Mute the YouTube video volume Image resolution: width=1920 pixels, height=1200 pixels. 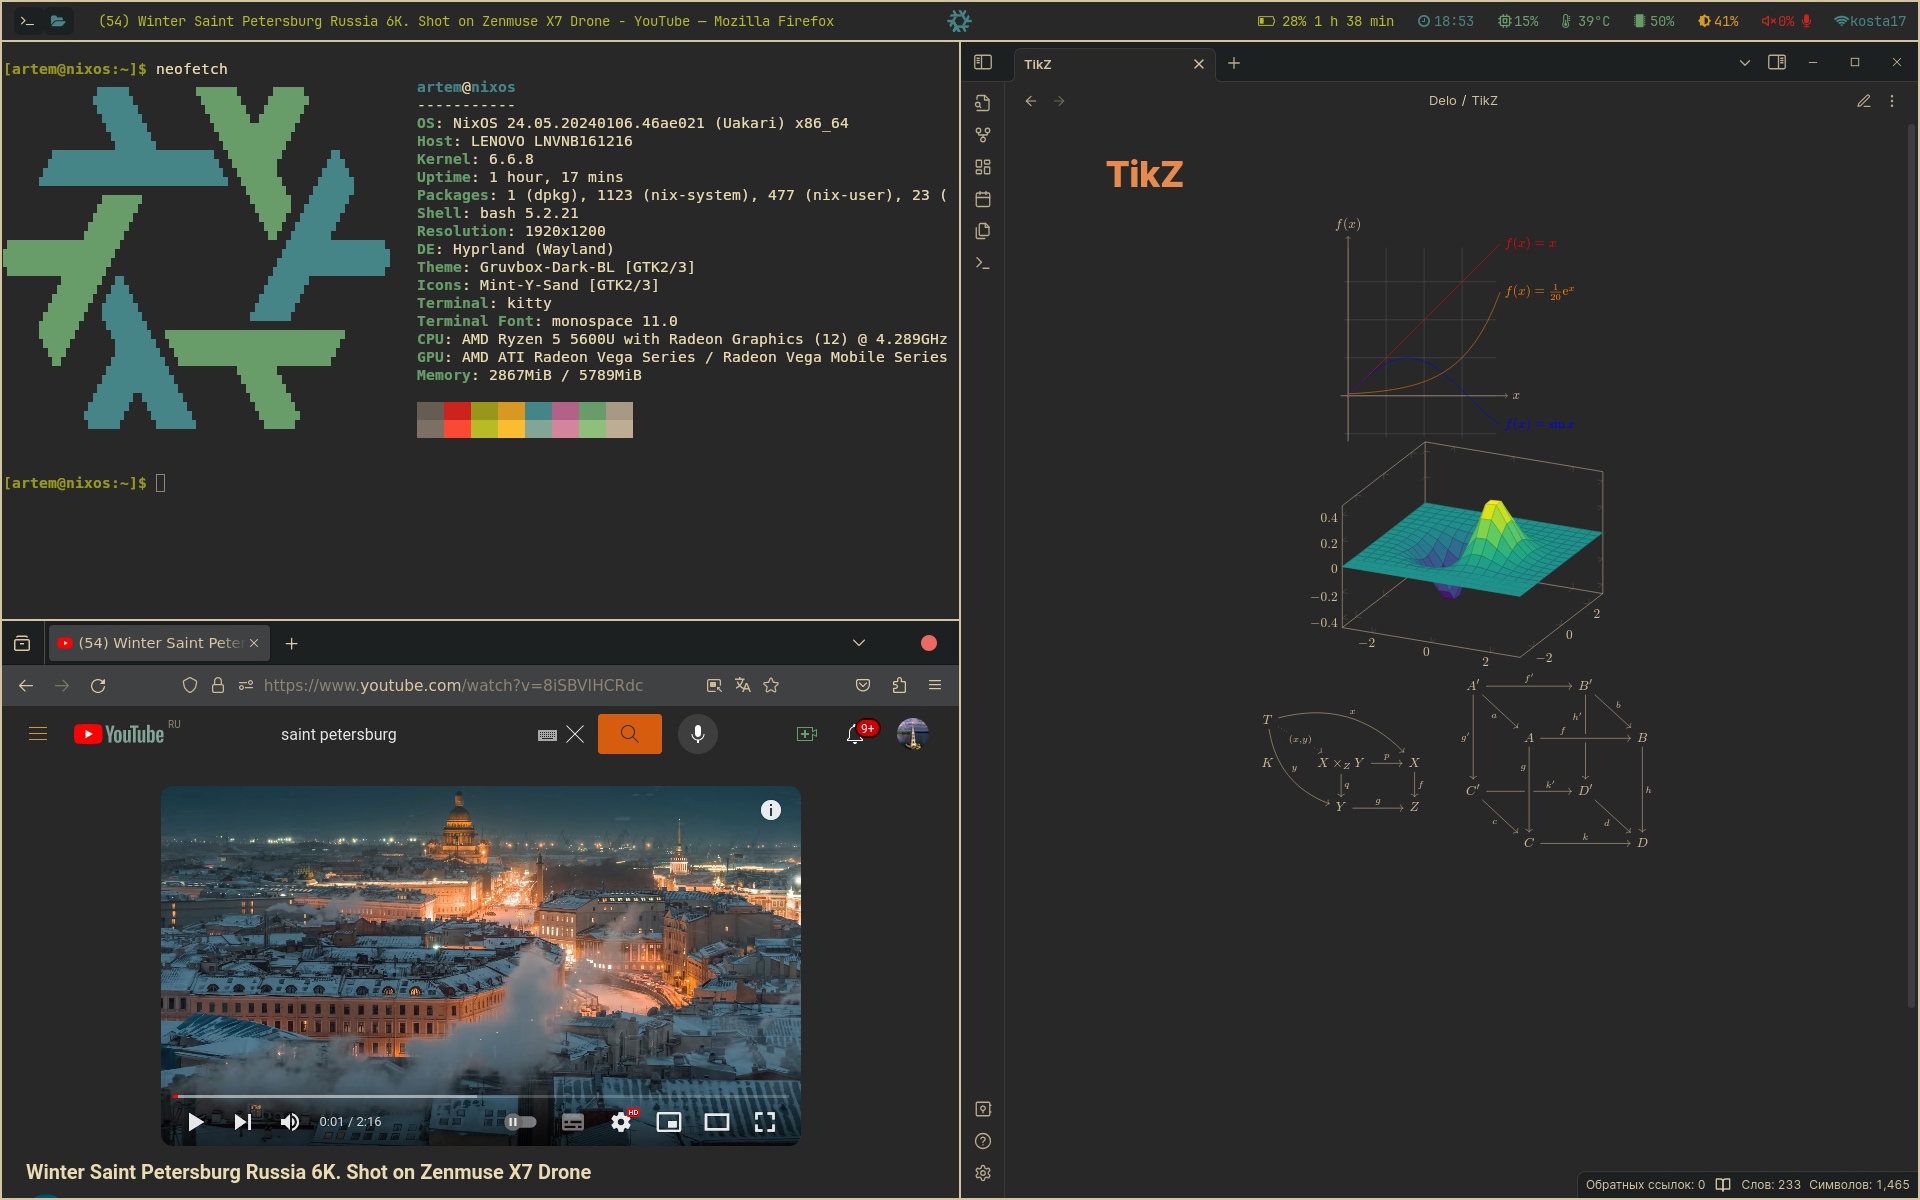pyautogui.click(x=290, y=1122)
